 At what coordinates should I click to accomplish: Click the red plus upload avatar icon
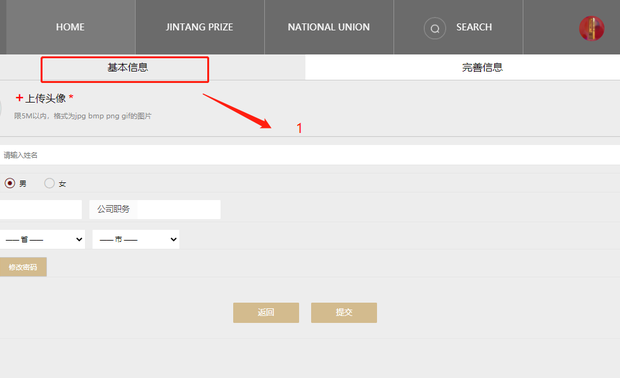[19, 98]
